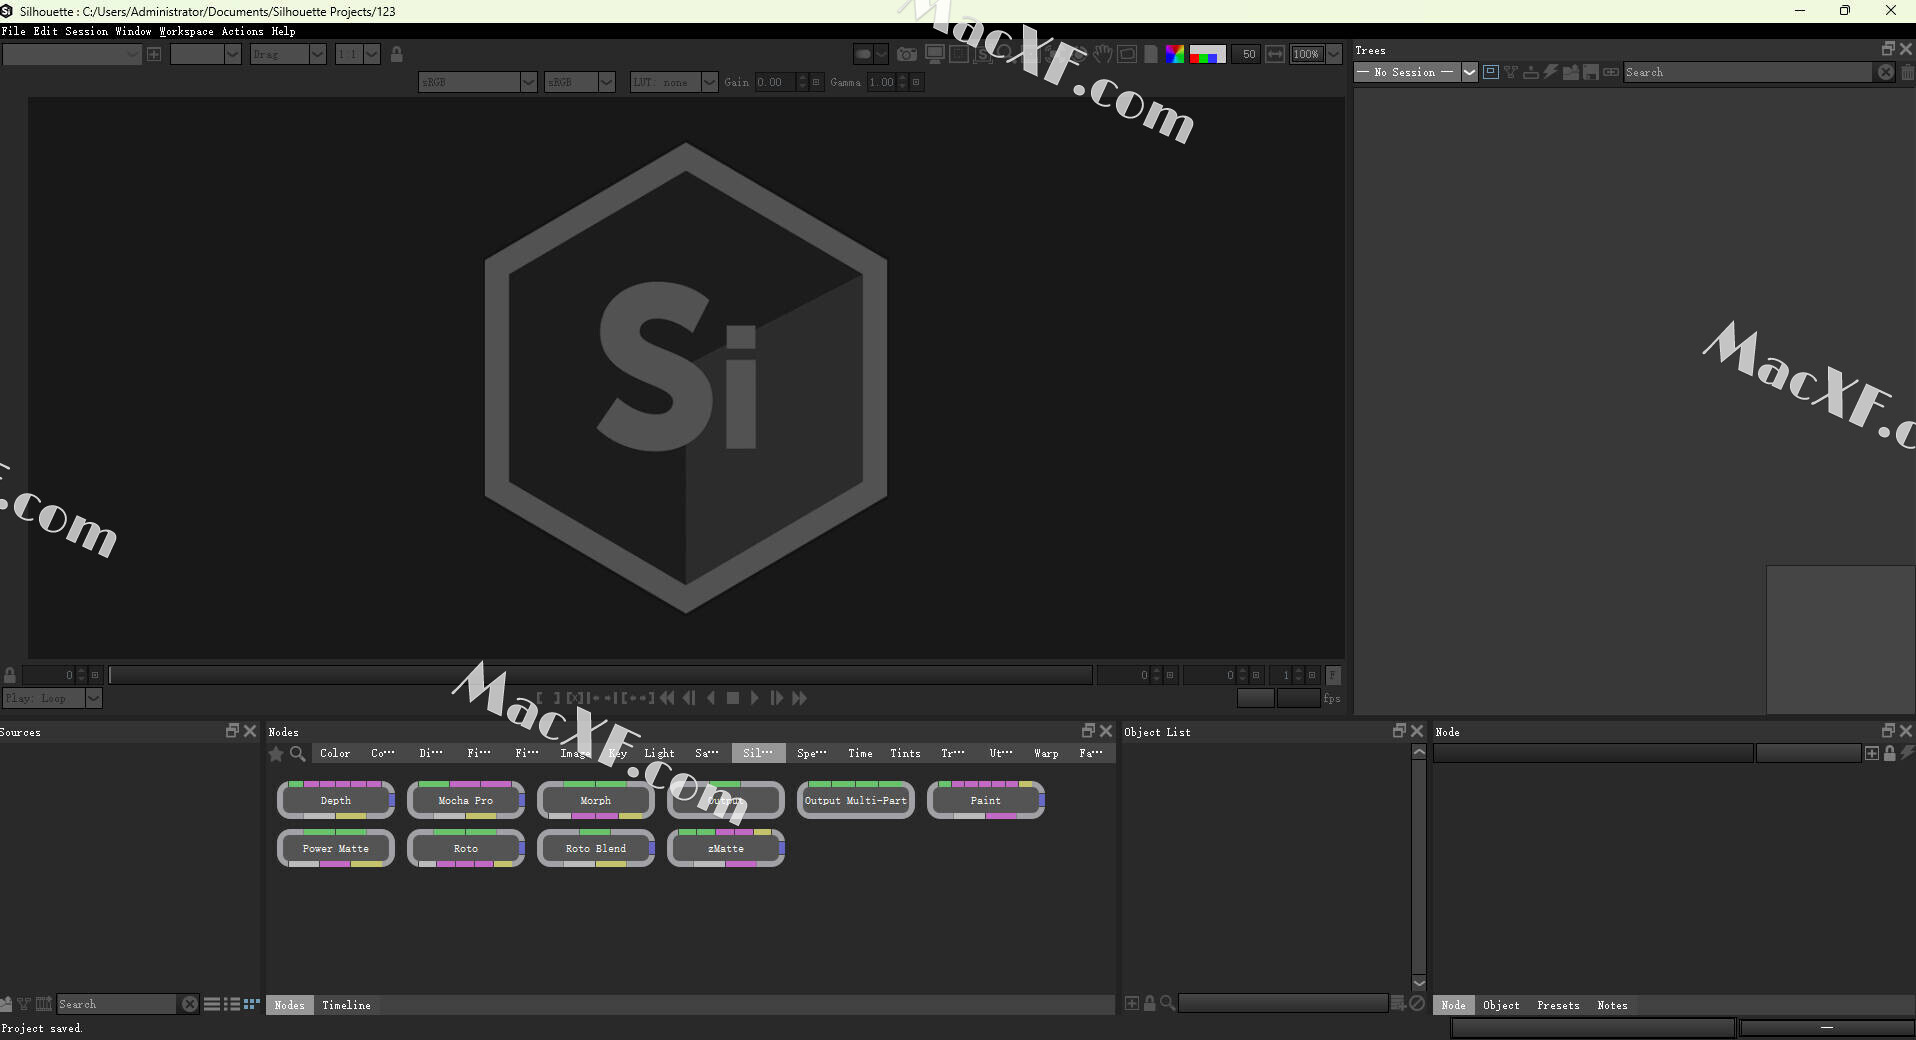Click the Gain value field

coord(774,82)
